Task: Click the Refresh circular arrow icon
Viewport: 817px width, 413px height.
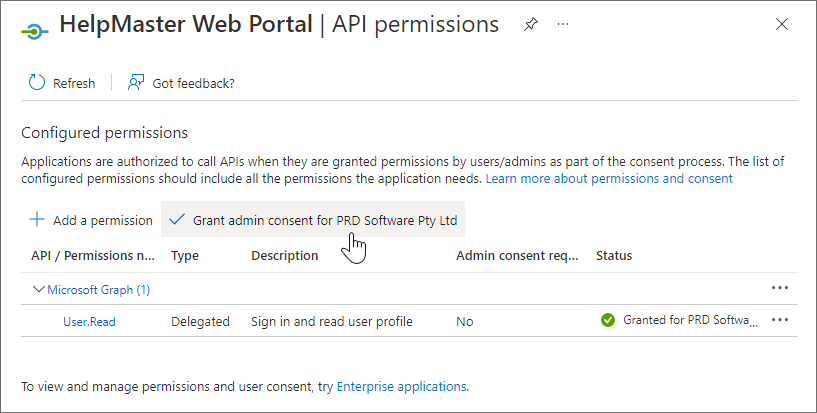Action: coord(37,82)
